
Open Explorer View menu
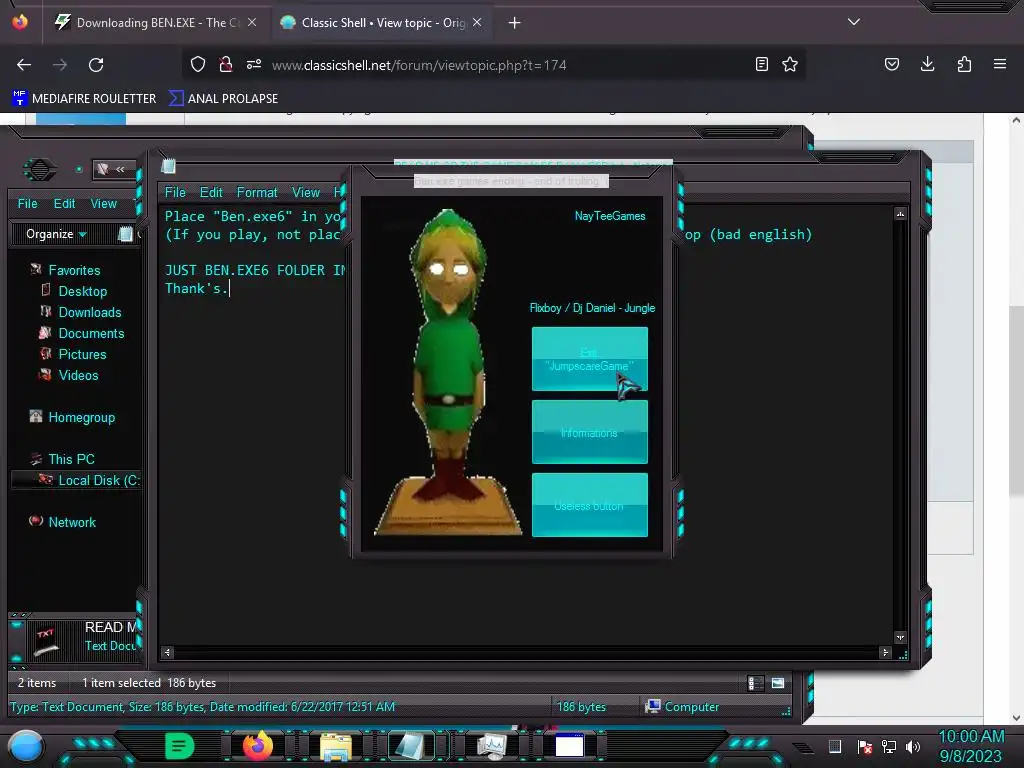coord(103,204)
